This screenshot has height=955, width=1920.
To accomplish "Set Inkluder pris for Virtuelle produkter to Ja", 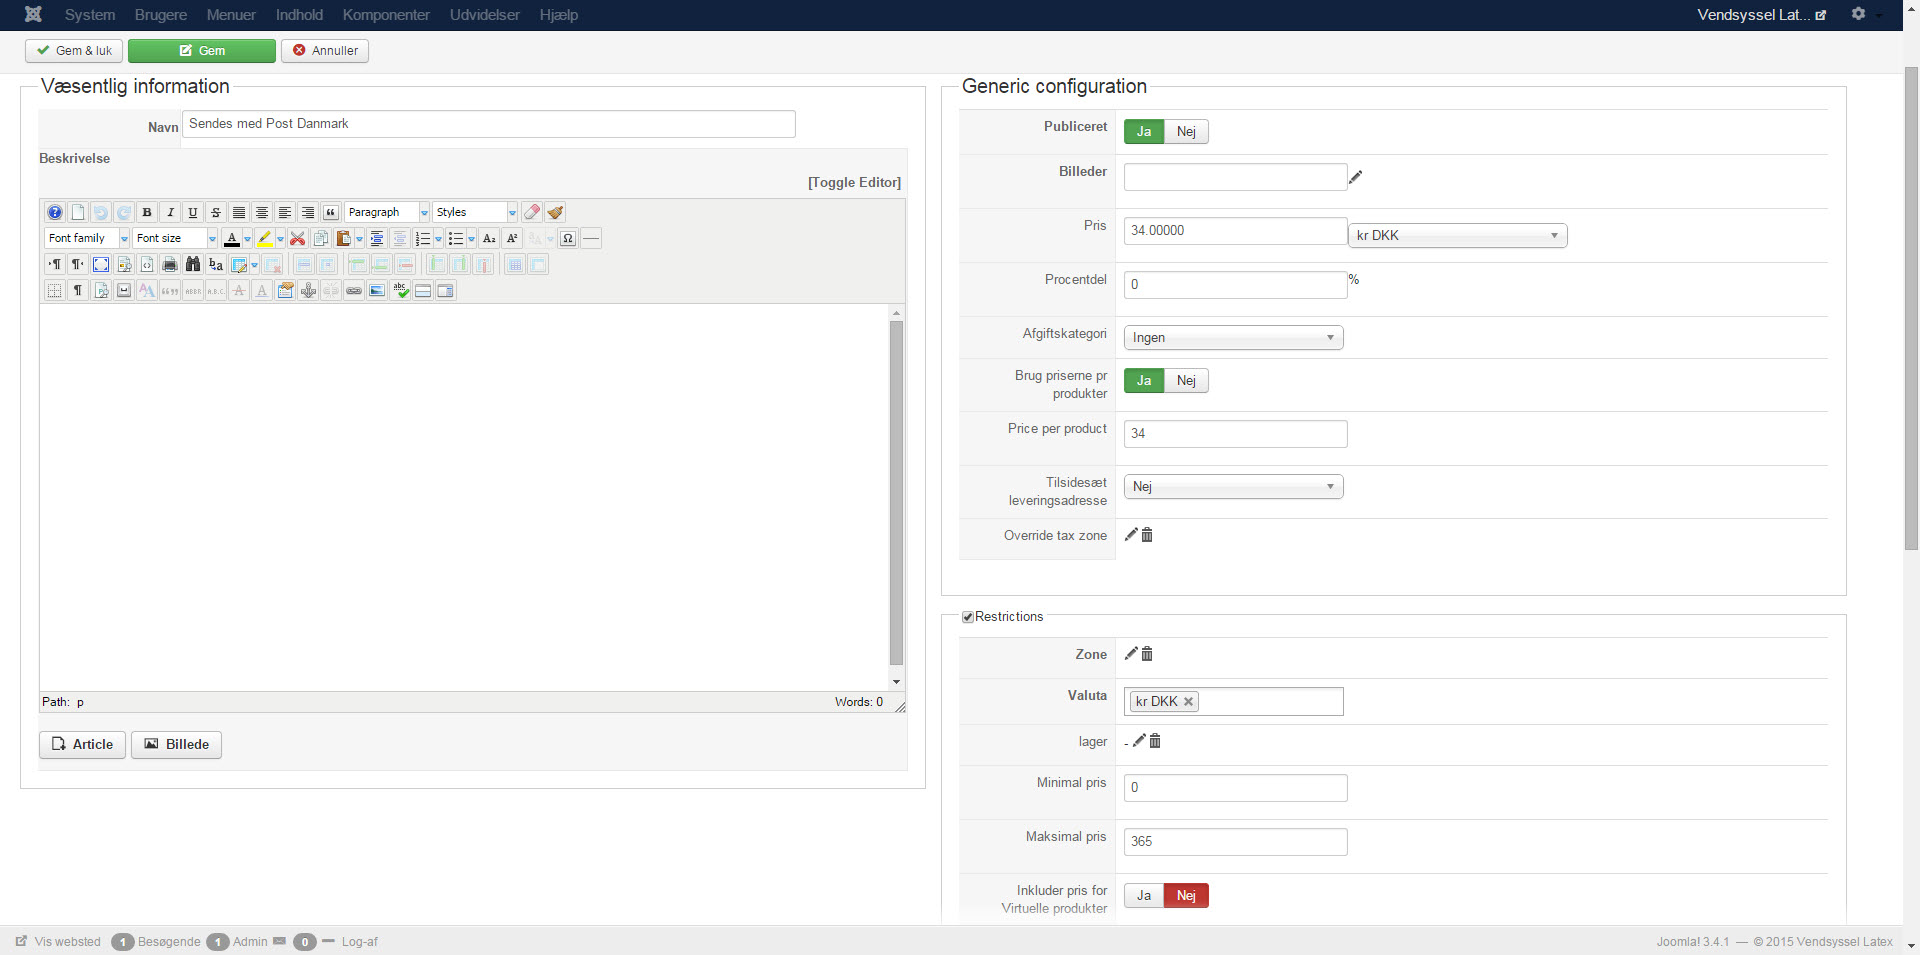I will point(1144,895).
